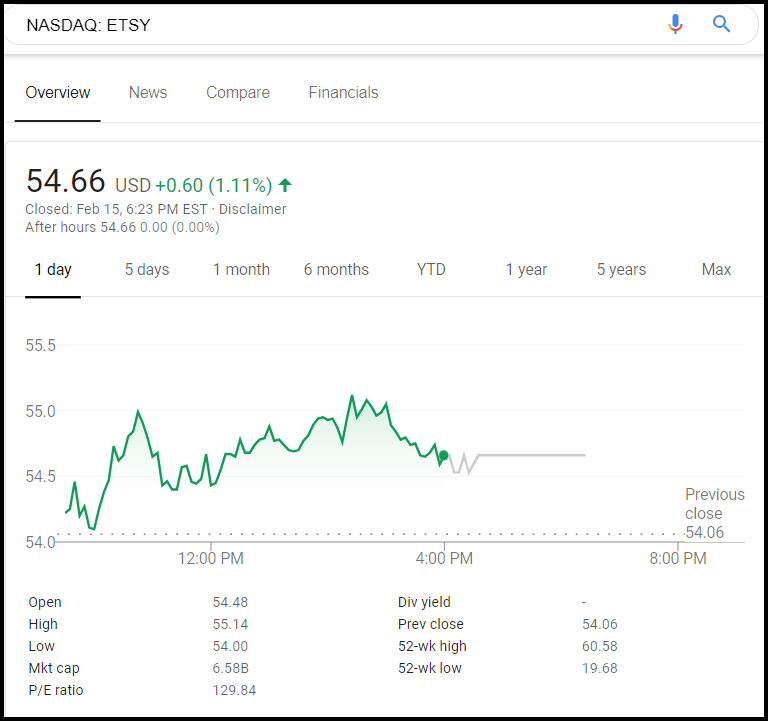
Task: Show the 1 month chart range
Action: [241, 270]
